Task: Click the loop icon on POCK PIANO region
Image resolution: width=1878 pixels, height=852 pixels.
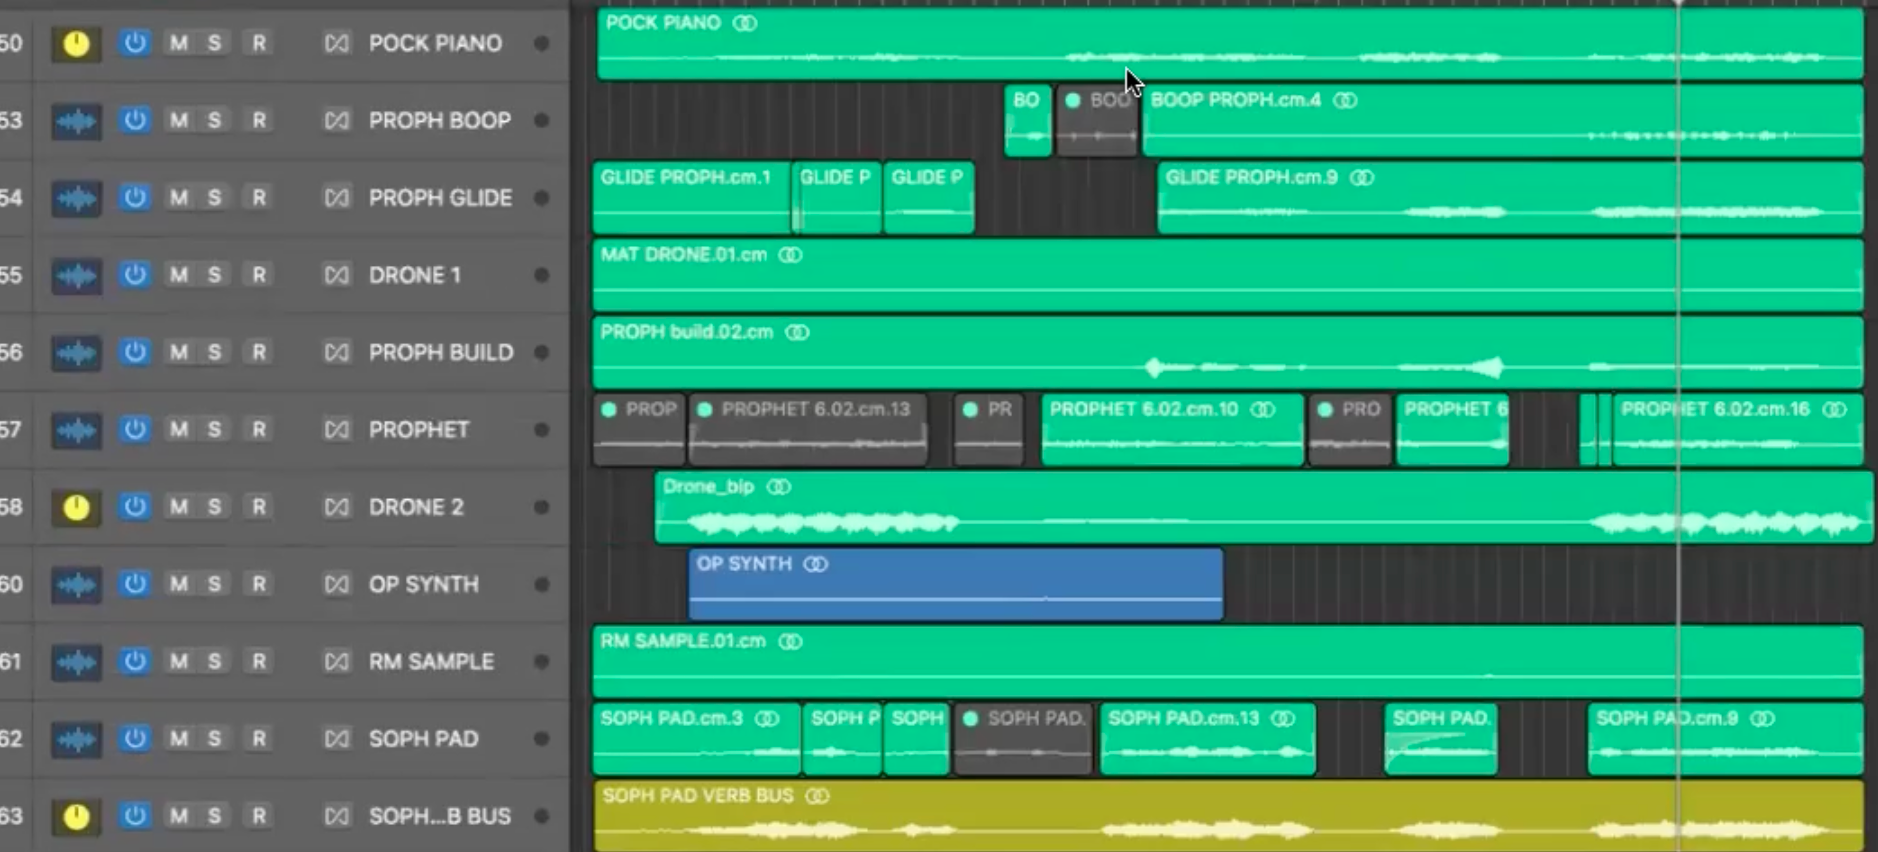Action: tap(745, 23)
